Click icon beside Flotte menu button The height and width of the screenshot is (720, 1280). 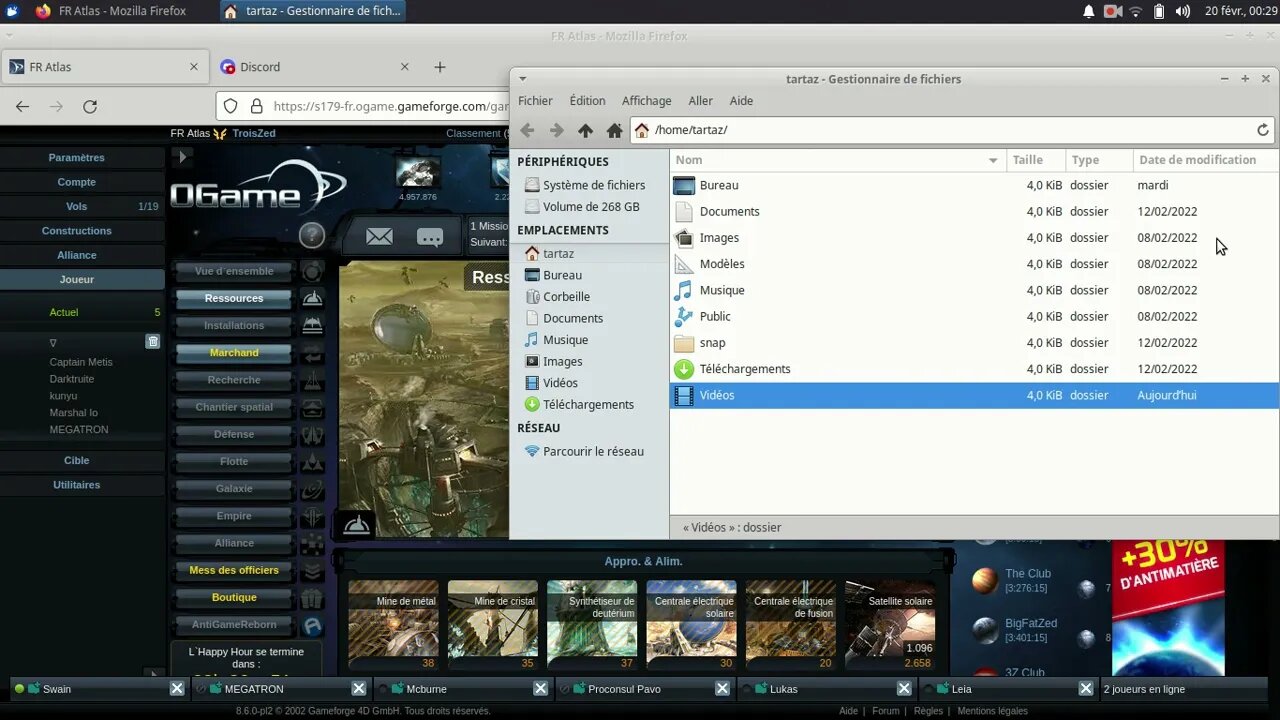[x=313, y=461]
